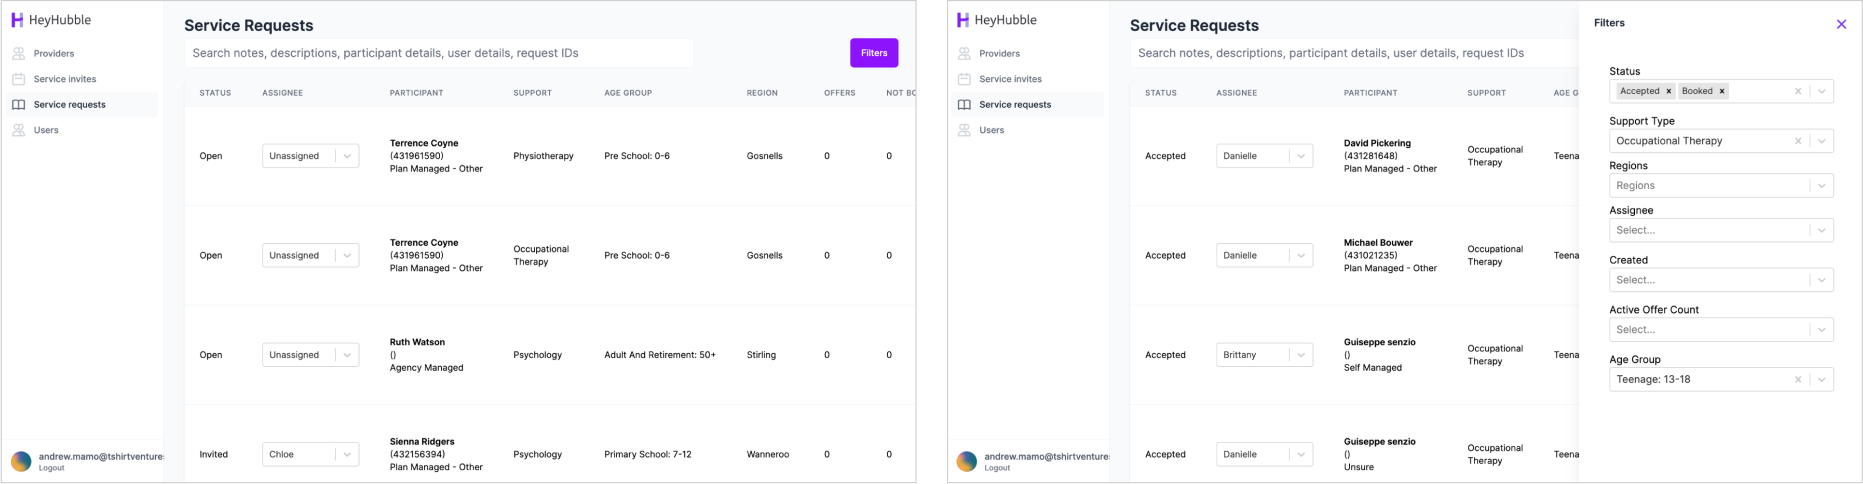Expand the Status filter dropdown chevron

(1822, 91)
